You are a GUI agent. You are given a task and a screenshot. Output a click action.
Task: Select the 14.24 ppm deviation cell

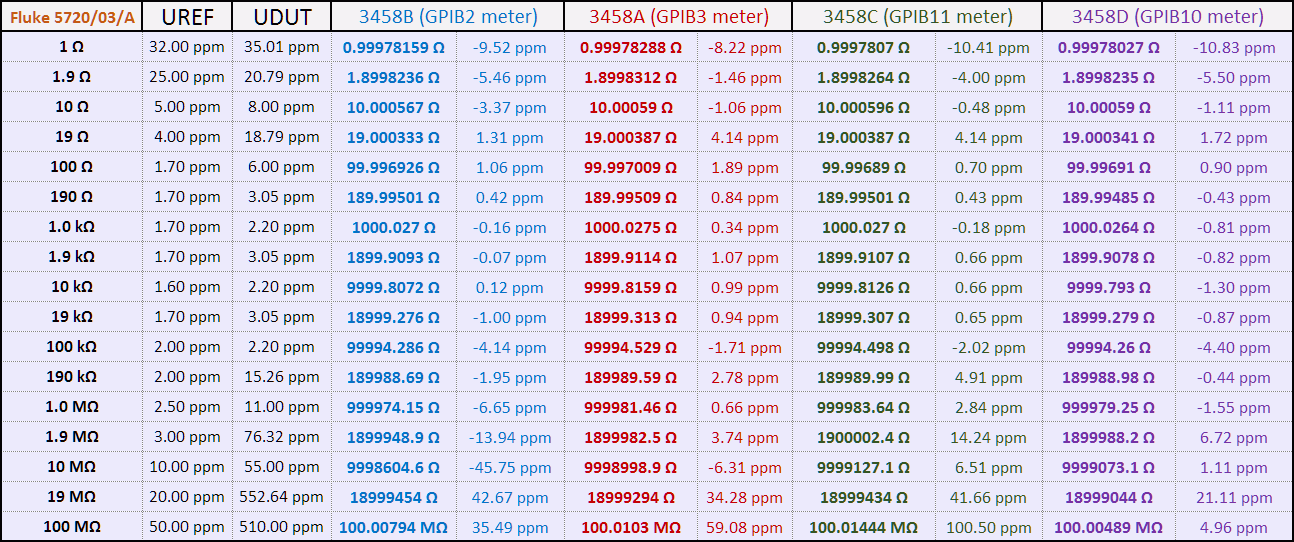988,438
